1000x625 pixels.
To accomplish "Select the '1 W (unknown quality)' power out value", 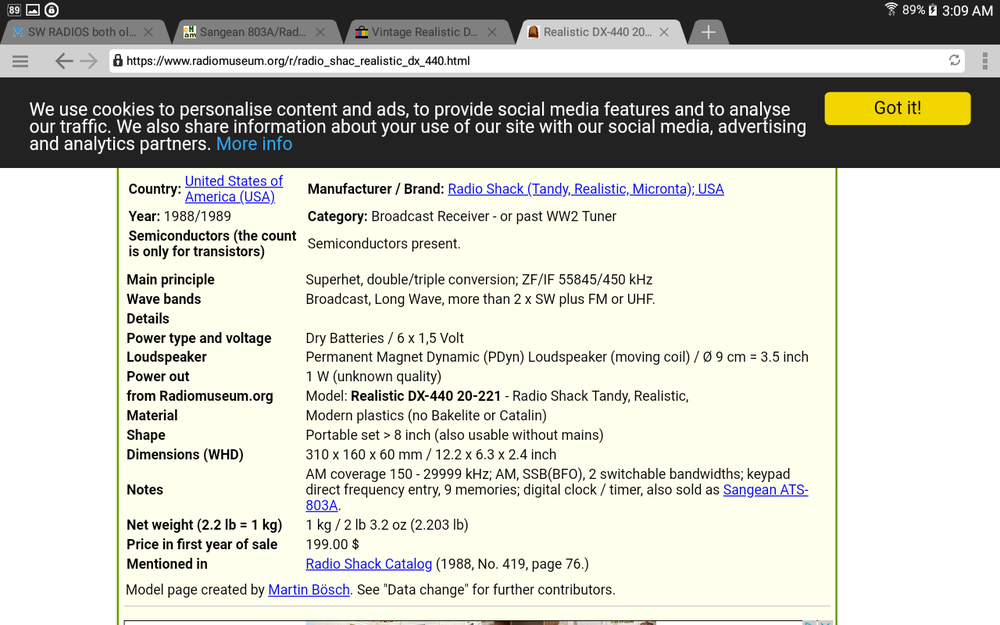I will [x=373, y=377].
